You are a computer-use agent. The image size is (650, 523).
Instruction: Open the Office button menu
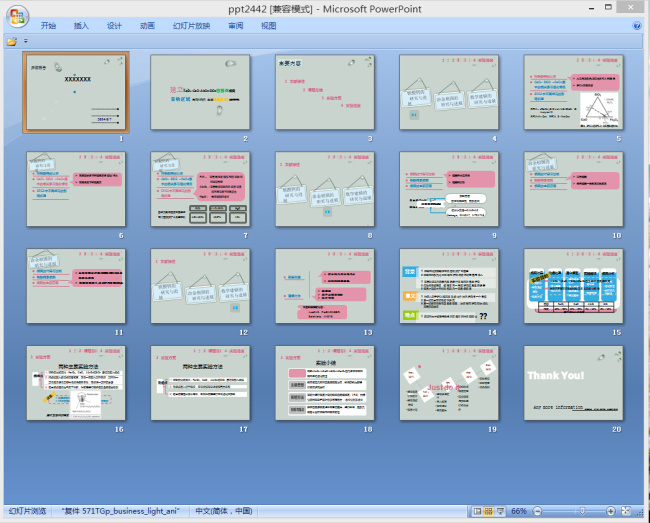tap(17, 17)
